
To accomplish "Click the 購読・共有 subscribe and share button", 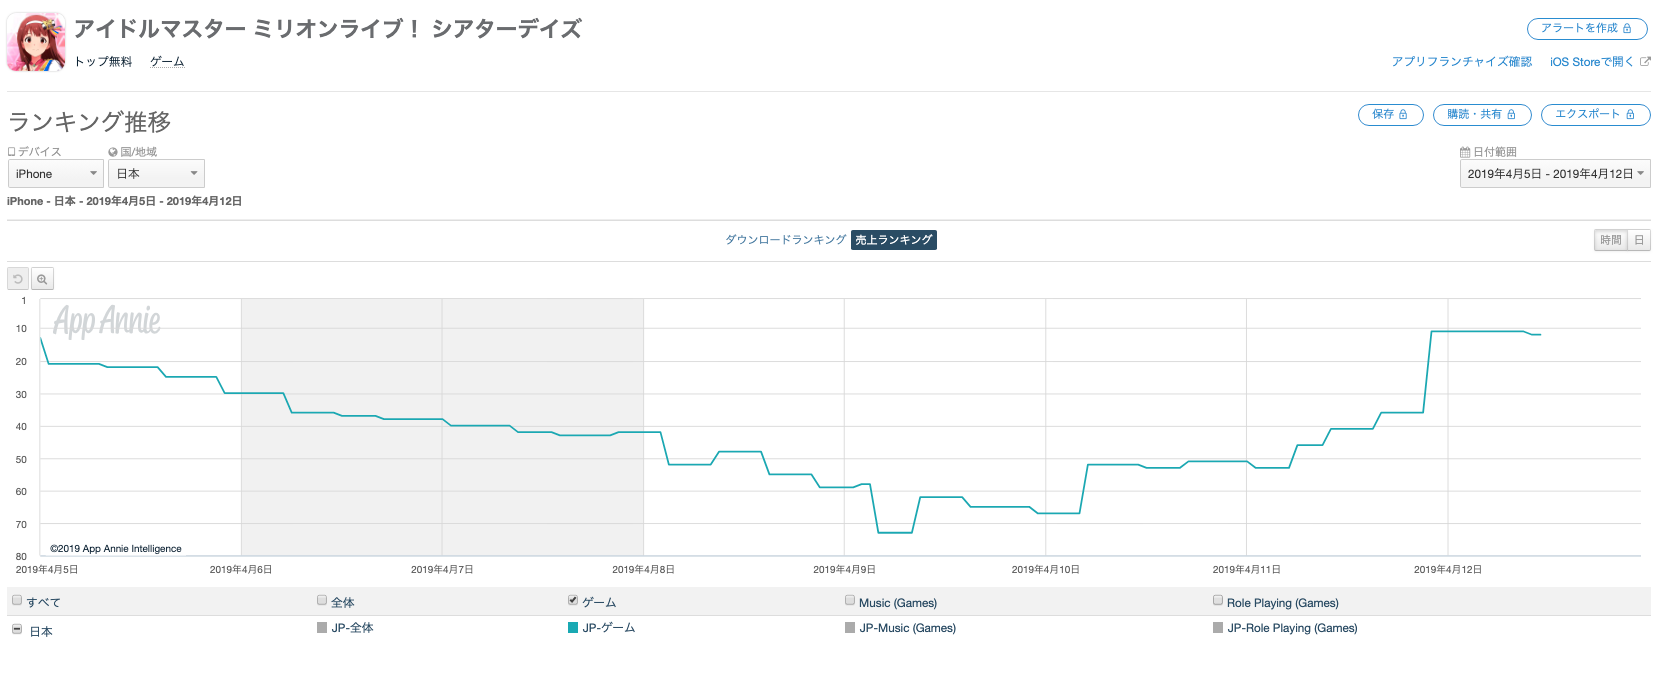I will [1482, 114].
